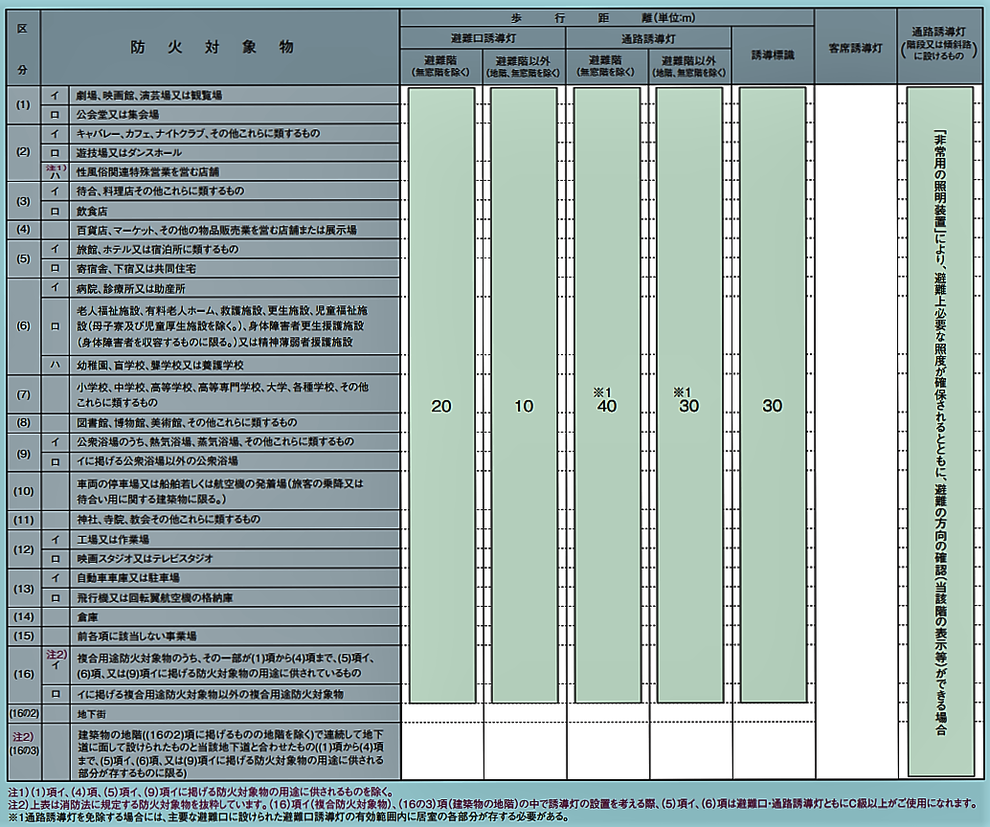Click the value '20' in the table

[x=441, y=406]
